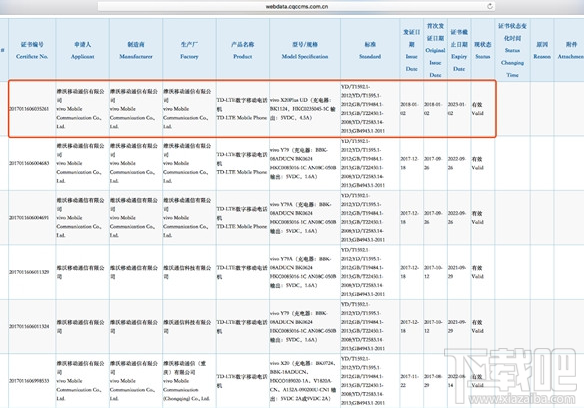Click the Factory column header
This screenshot has width=584, height=409.
189,50
